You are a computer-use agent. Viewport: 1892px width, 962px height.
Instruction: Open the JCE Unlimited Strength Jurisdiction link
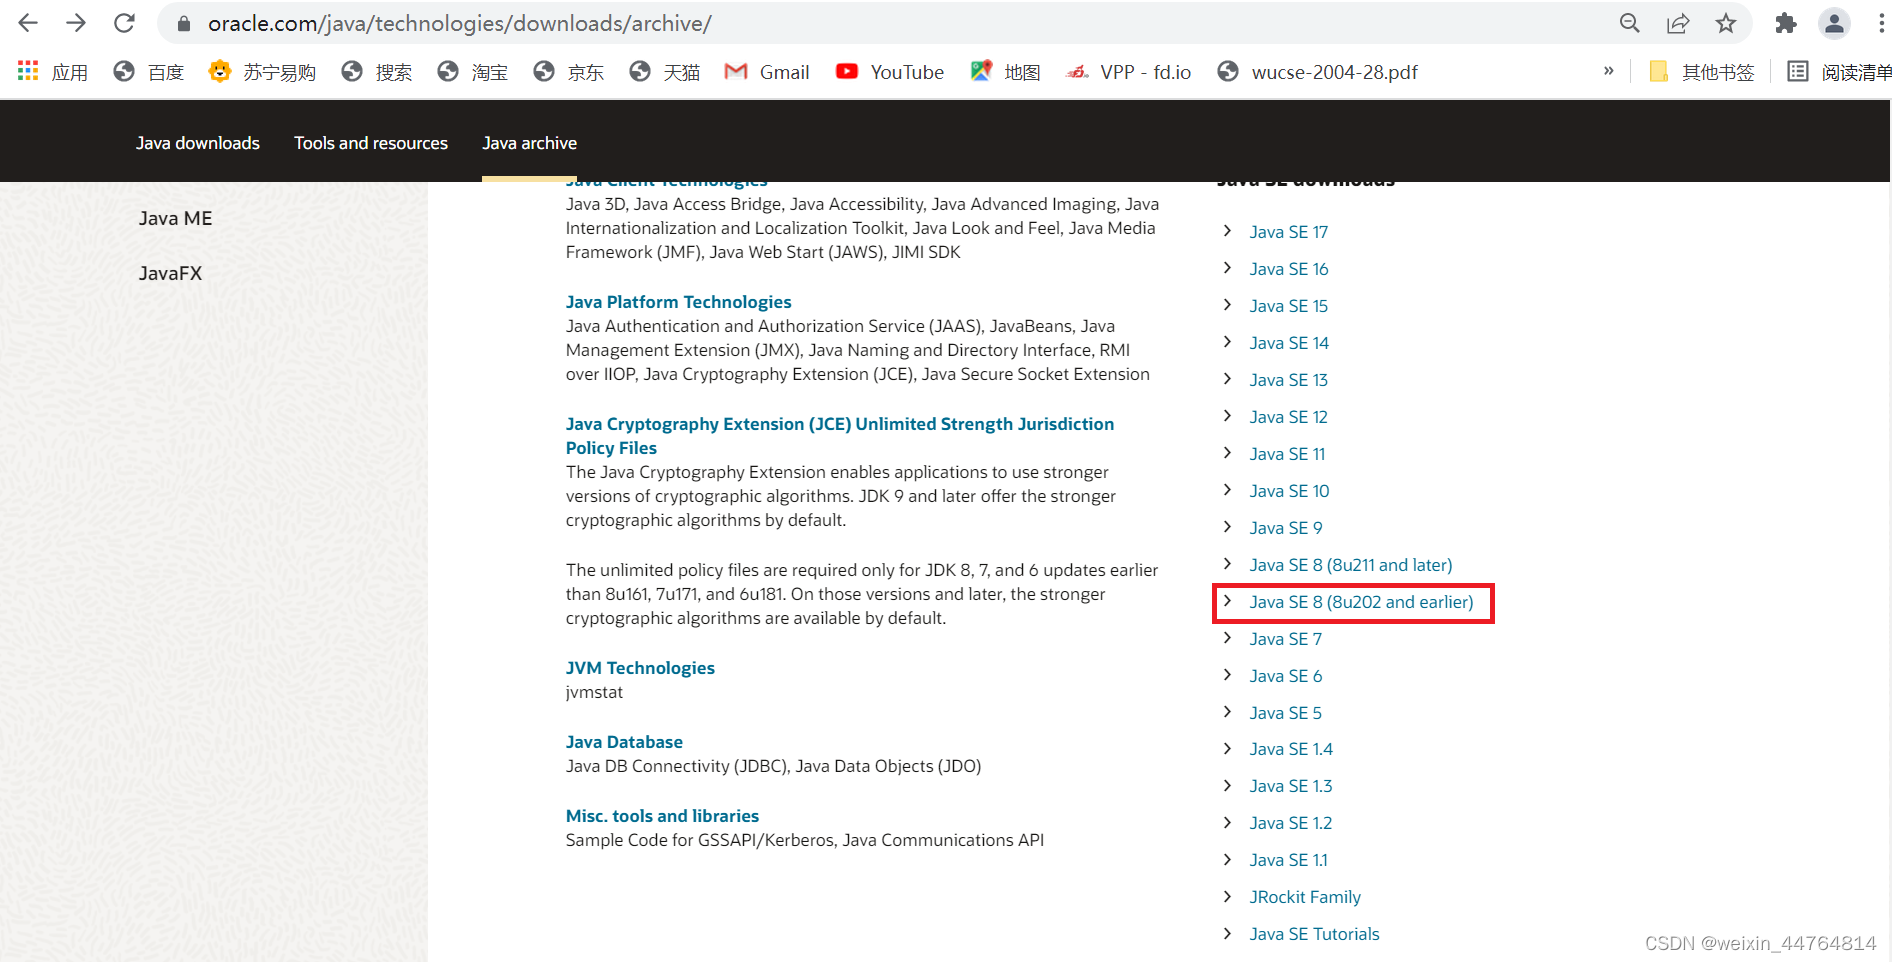tap(840, 436)
